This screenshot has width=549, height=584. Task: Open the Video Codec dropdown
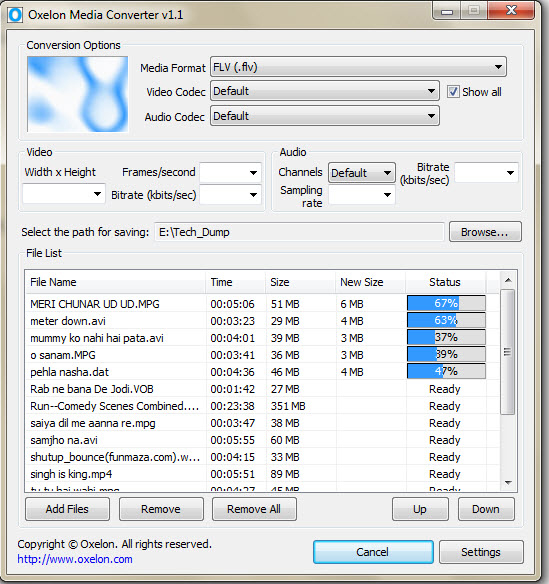click(325, 91)
